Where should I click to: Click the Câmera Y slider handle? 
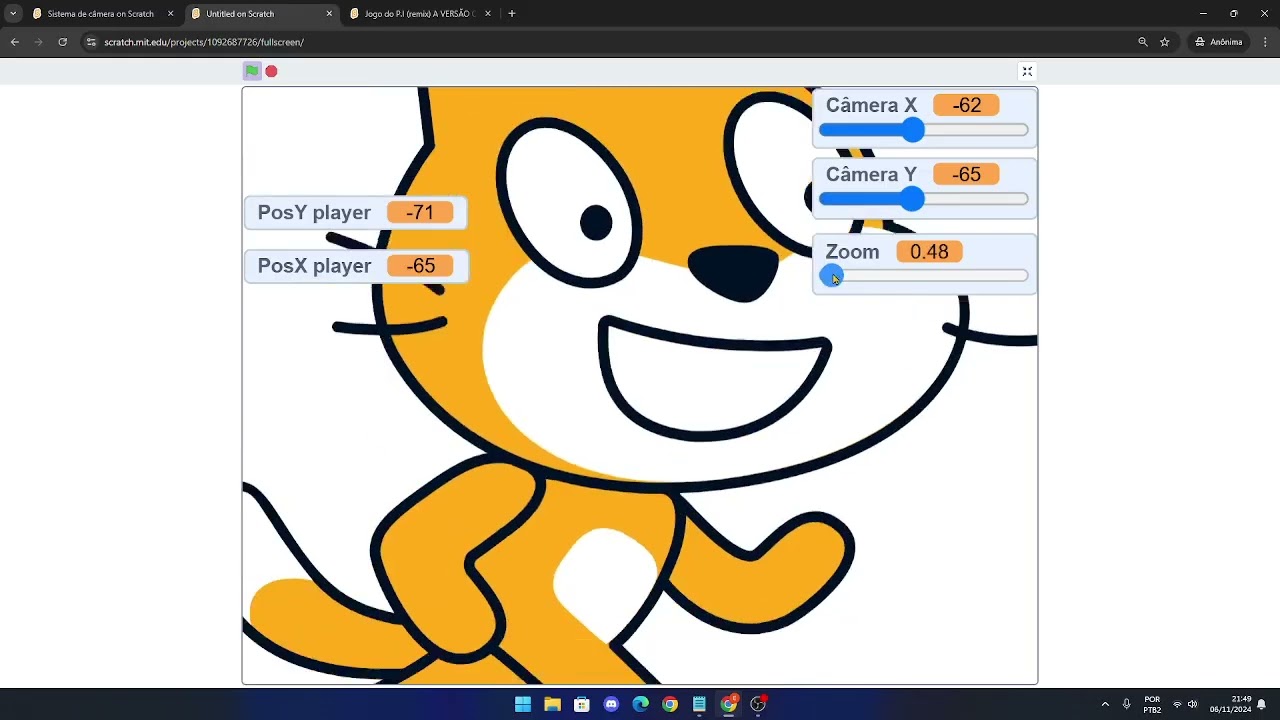[912, 199]
